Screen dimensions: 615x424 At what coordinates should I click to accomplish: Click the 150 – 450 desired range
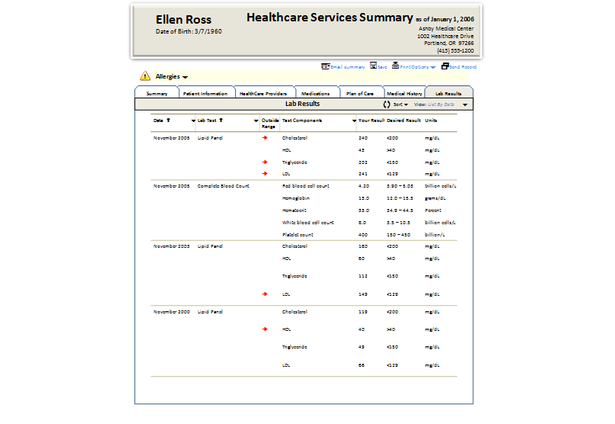(x=398, y=235)
